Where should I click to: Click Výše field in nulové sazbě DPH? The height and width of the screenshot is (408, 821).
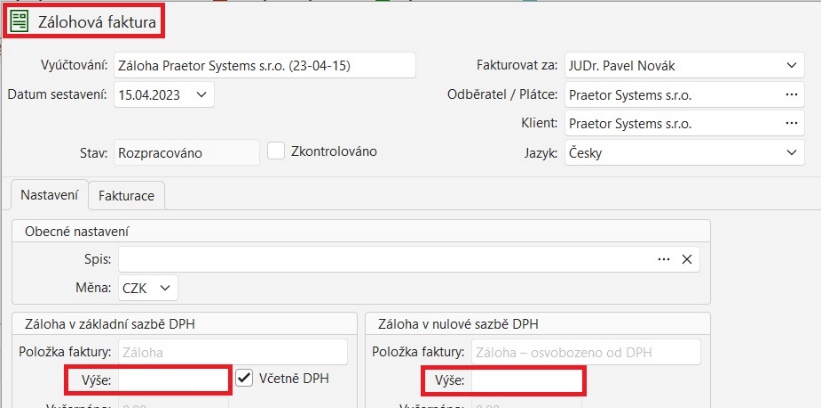click(527, 380)
